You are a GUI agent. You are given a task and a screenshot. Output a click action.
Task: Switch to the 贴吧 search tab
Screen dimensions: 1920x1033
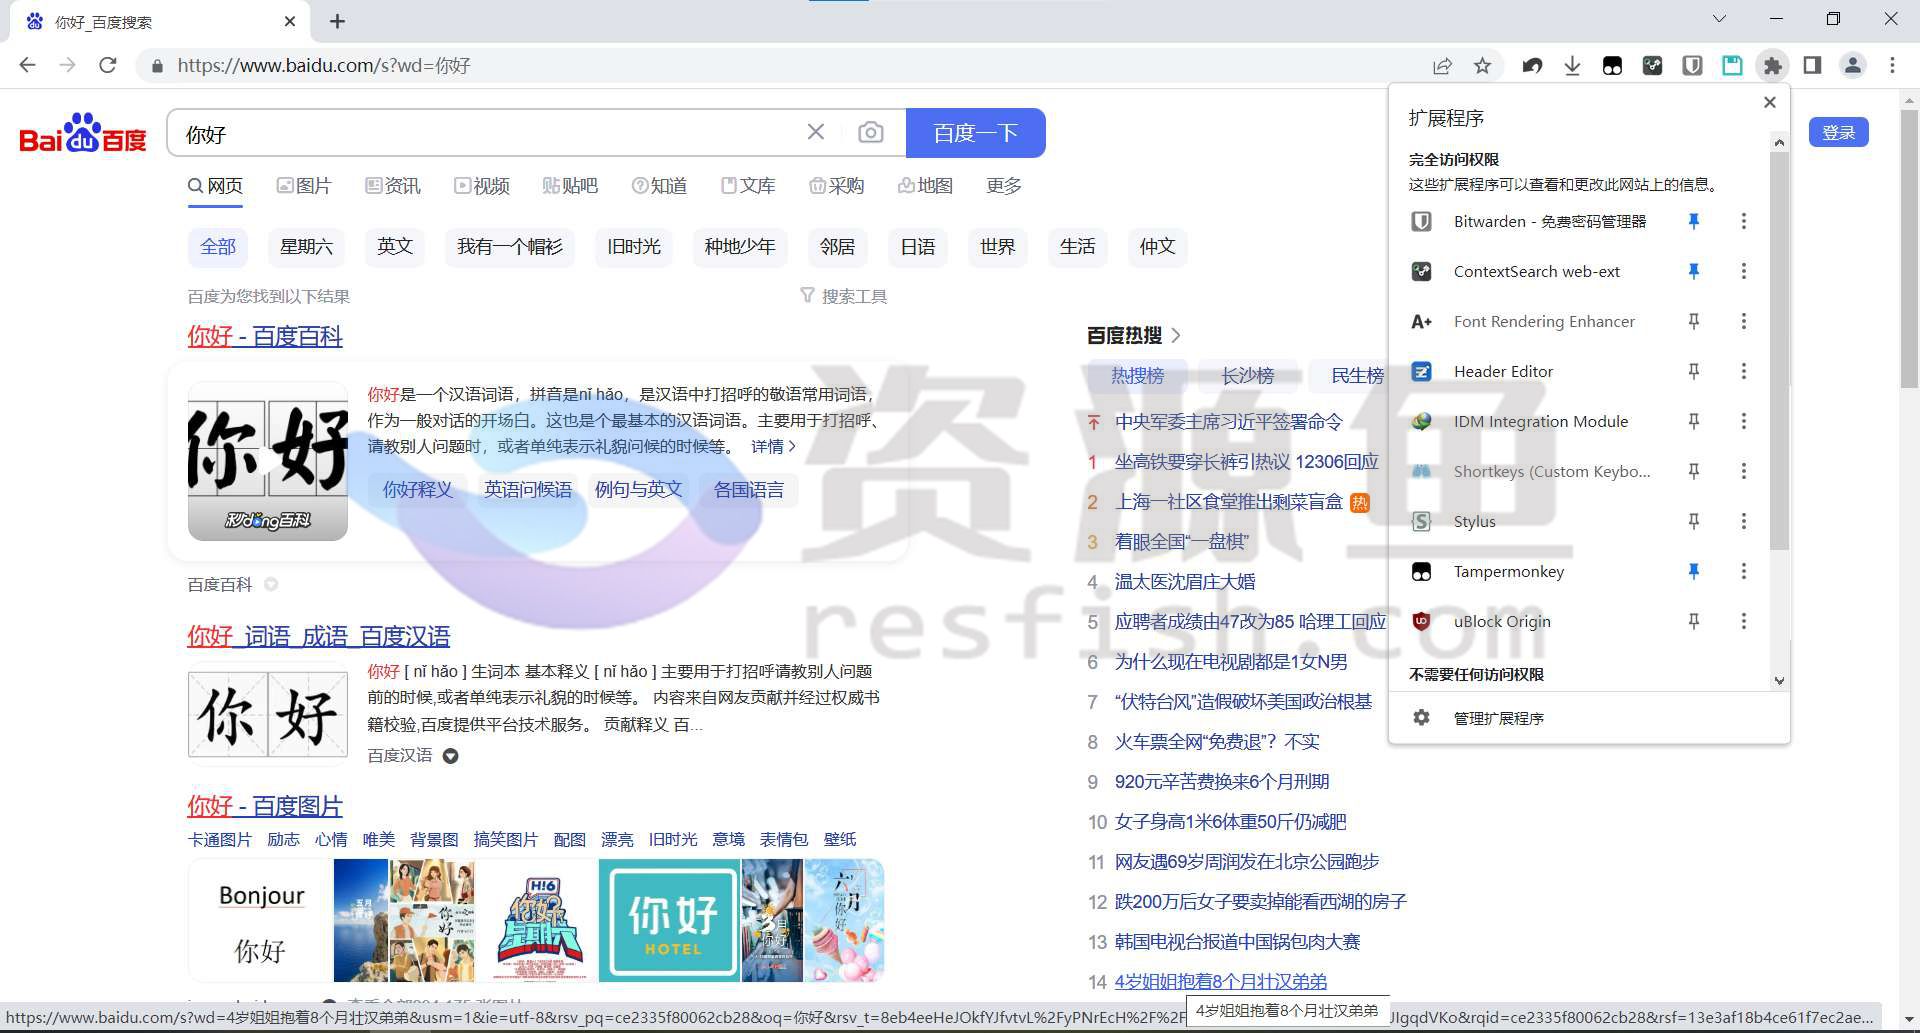coord(570,186)
